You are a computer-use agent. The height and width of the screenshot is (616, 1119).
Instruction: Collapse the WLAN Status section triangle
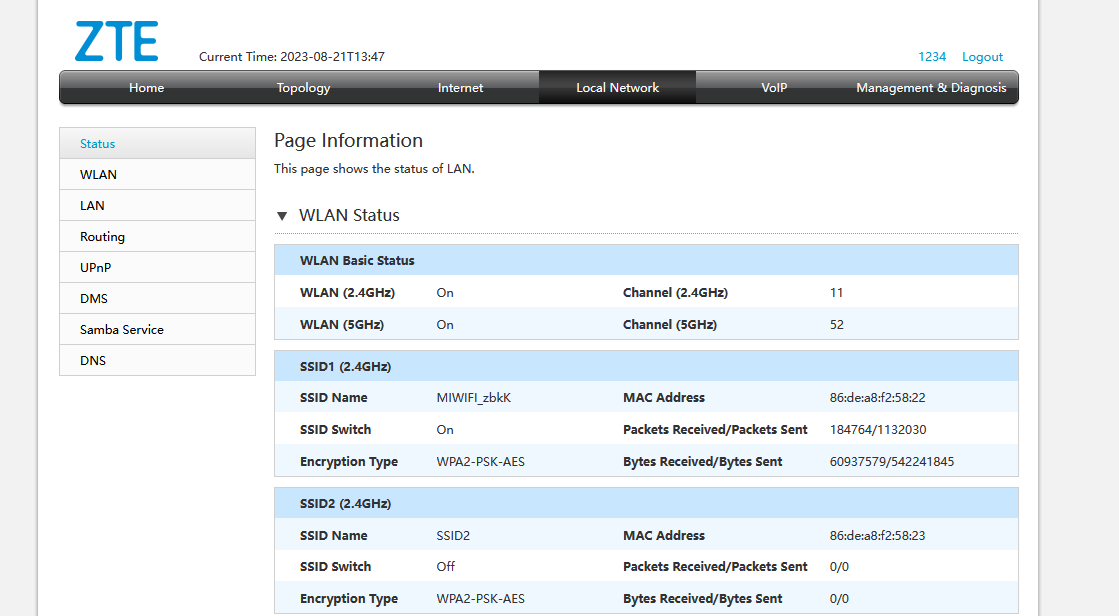[282, 216]
